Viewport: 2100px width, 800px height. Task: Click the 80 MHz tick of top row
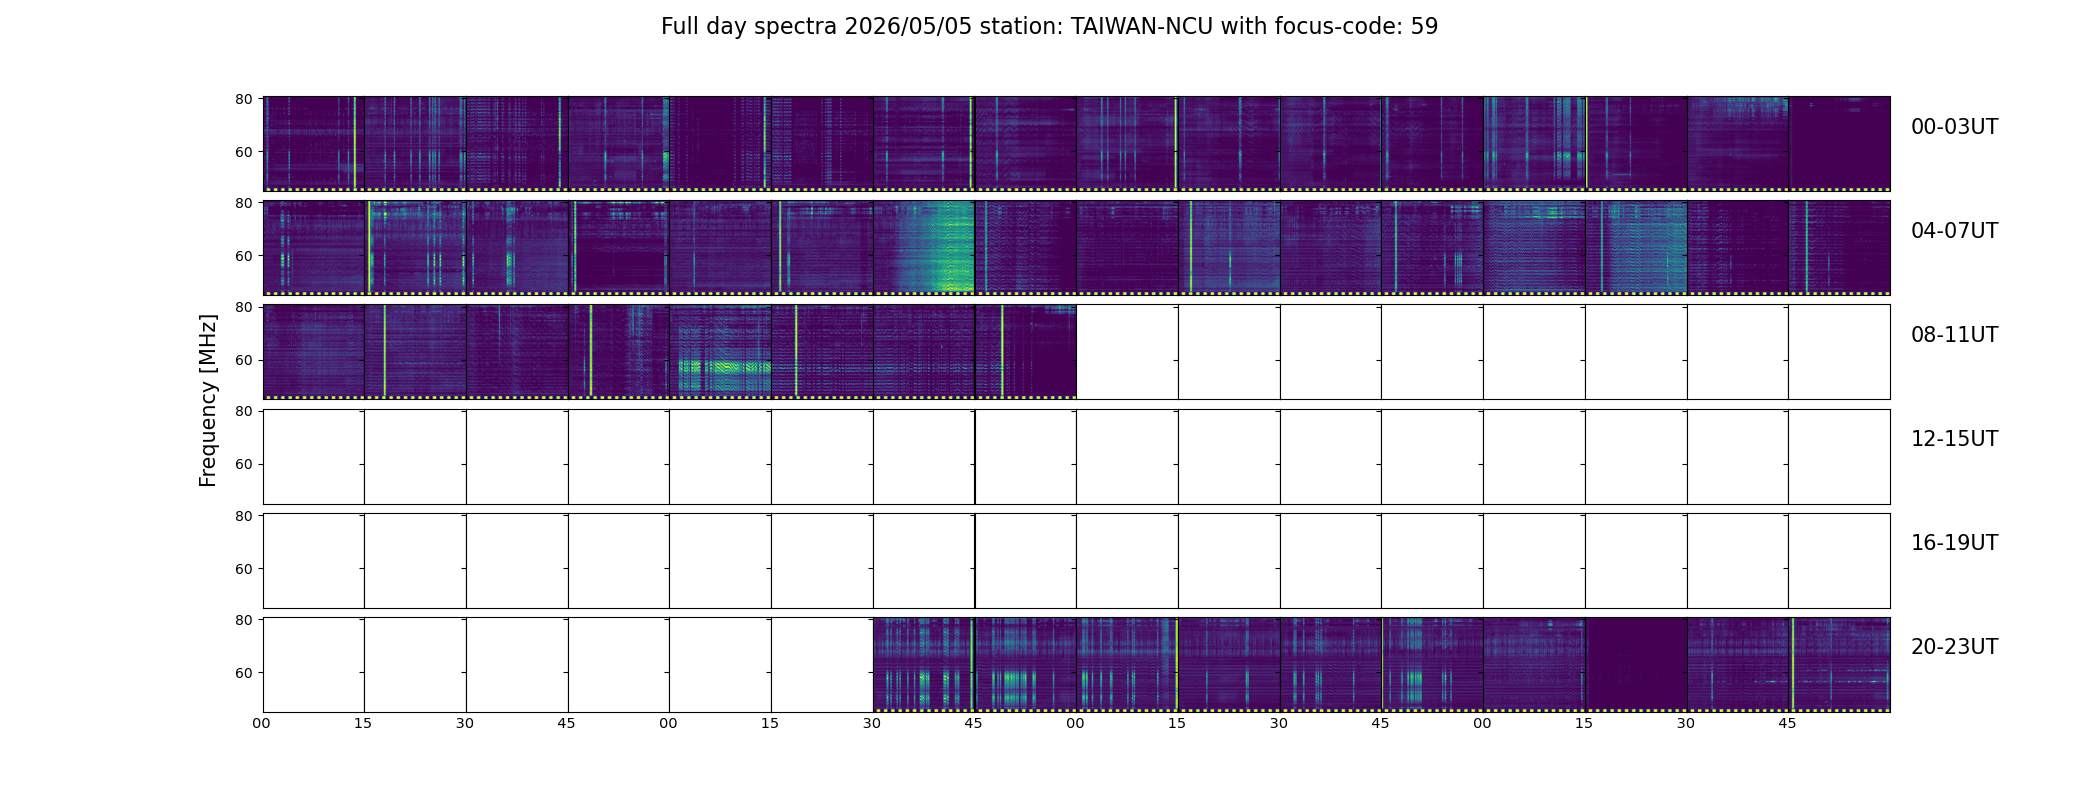244,99
